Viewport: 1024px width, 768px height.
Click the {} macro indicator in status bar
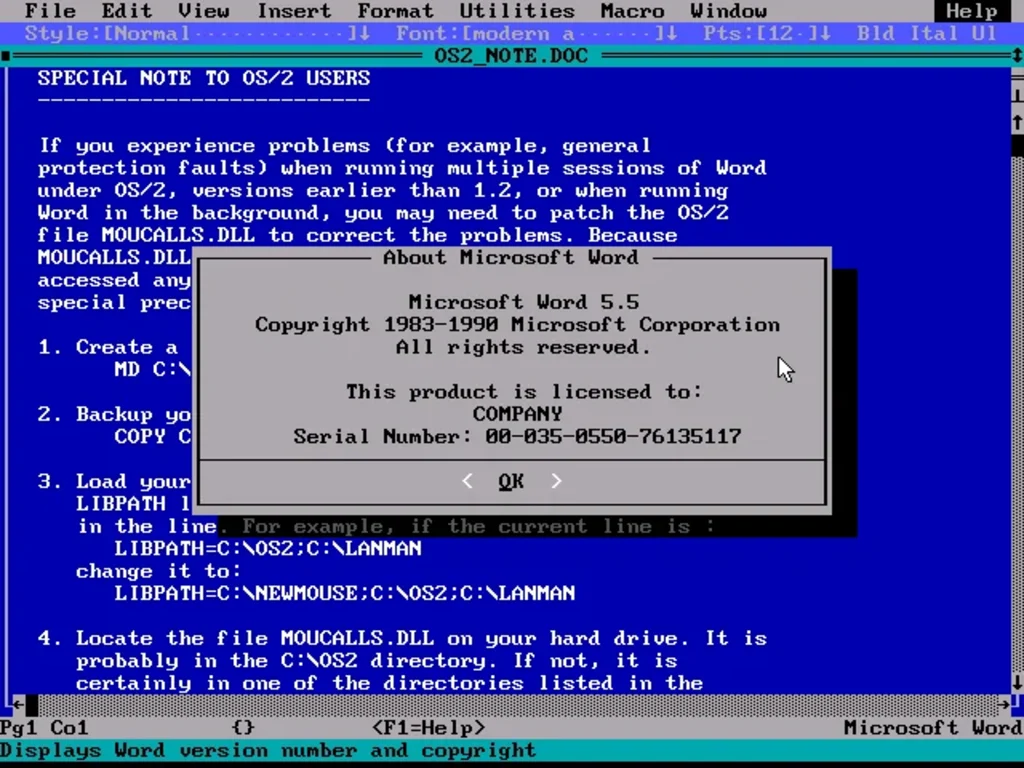pyautogui.click(x=242, y=728)
